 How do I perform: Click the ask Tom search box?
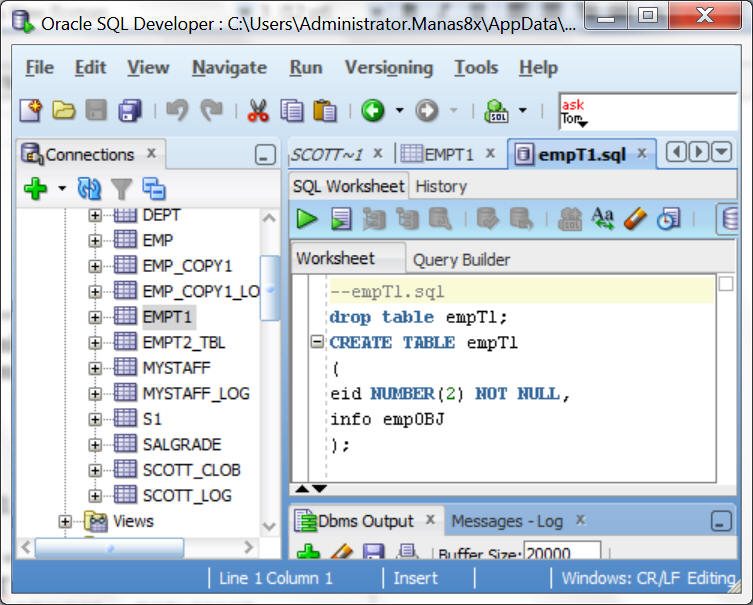point(648,112)
